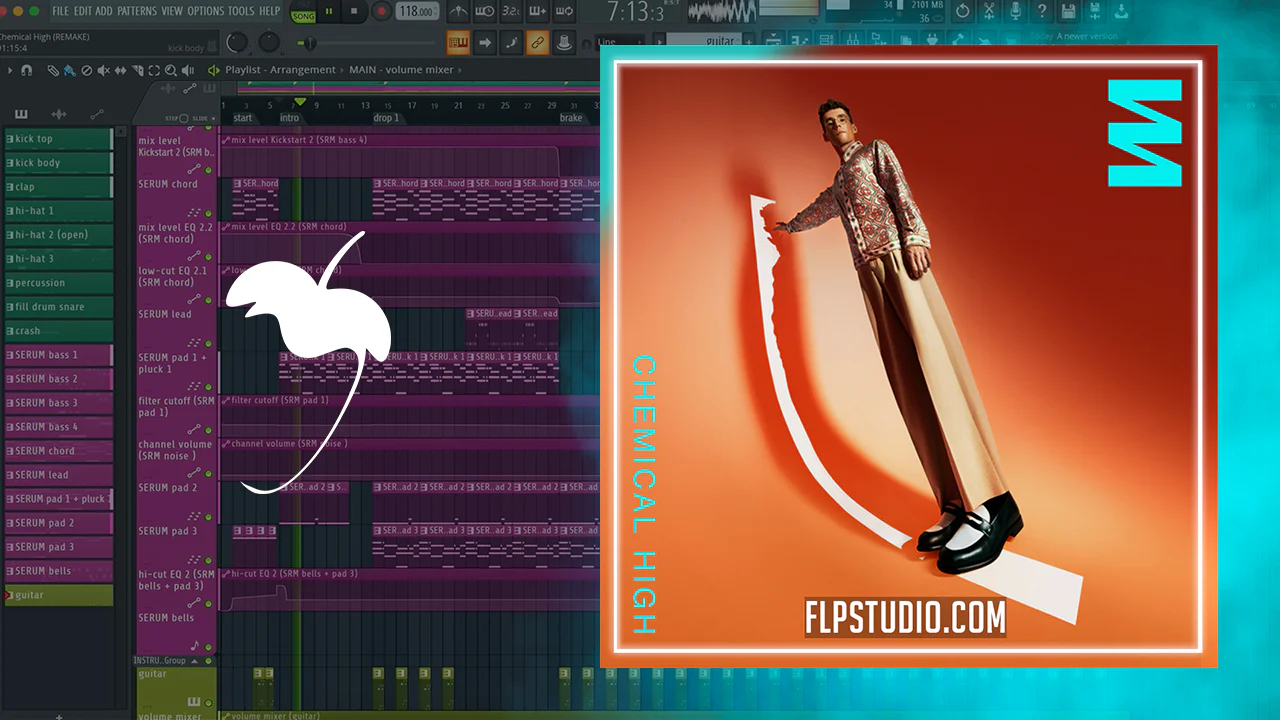
Task: Click the floppy disk save icon
Action: coord(1069,11)
